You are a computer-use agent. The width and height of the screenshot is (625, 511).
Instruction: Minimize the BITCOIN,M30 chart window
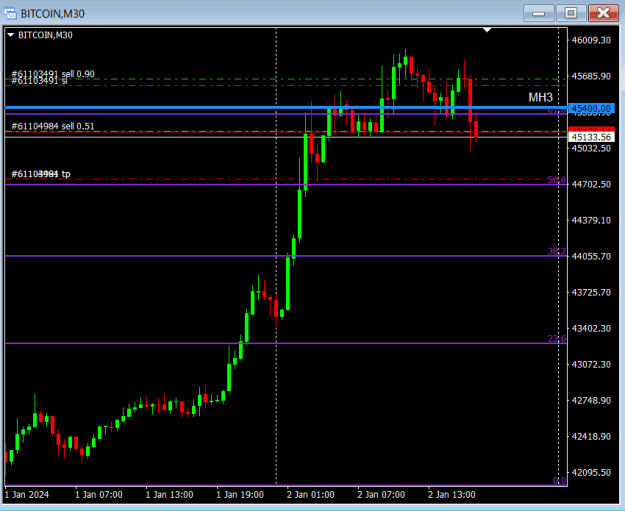coord(539,13)
